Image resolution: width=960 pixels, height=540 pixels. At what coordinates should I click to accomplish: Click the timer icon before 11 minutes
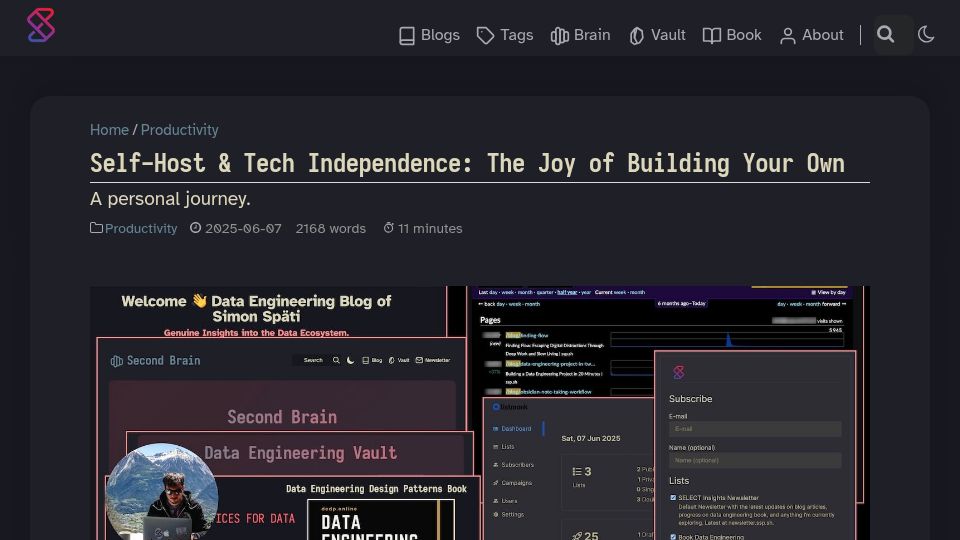(388, 228)
